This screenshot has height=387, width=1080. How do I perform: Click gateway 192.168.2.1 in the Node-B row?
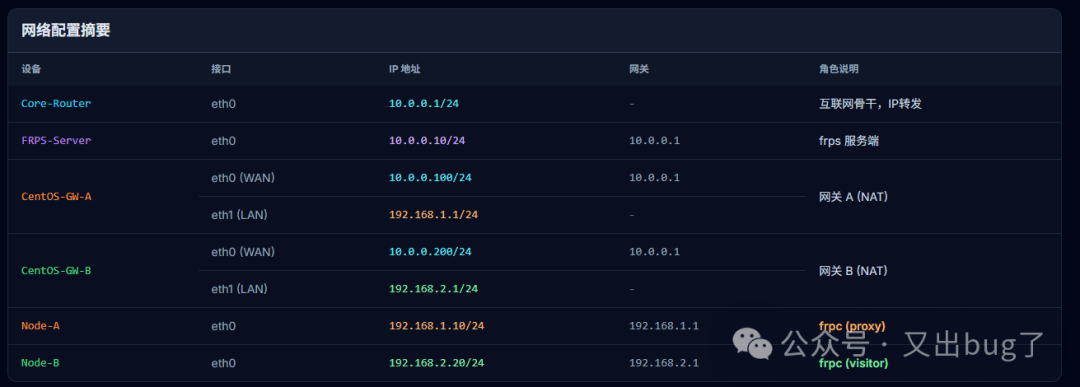664,363
